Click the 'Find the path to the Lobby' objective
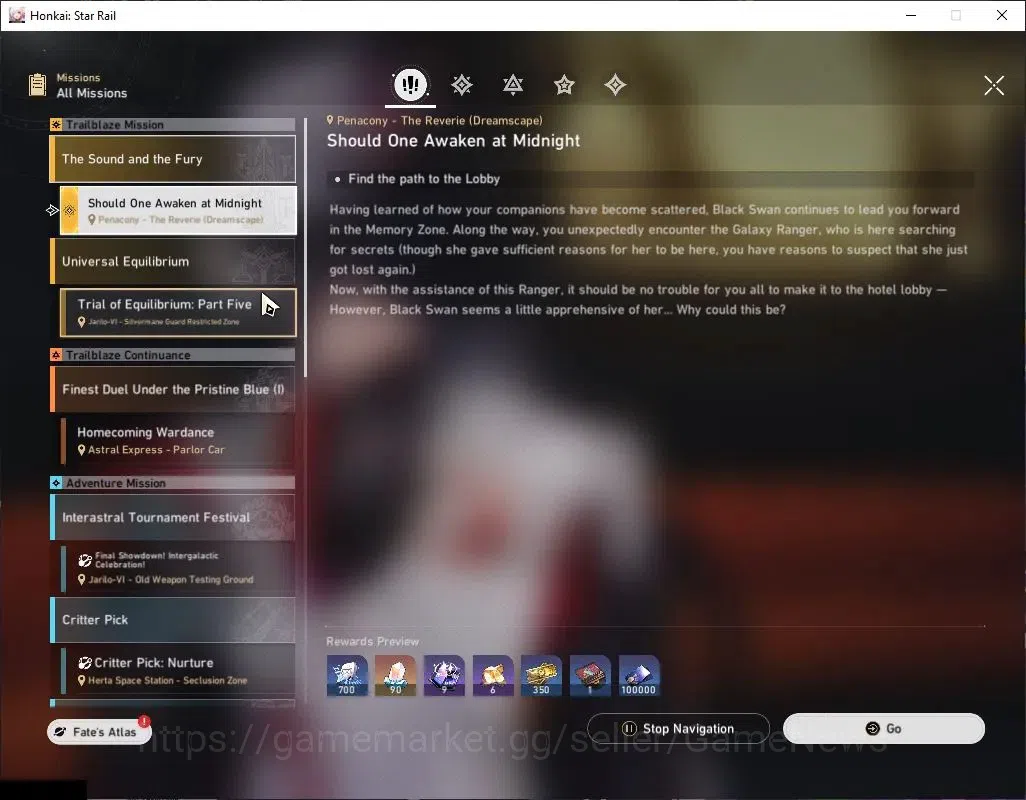1026x800 pixels. 423,179
